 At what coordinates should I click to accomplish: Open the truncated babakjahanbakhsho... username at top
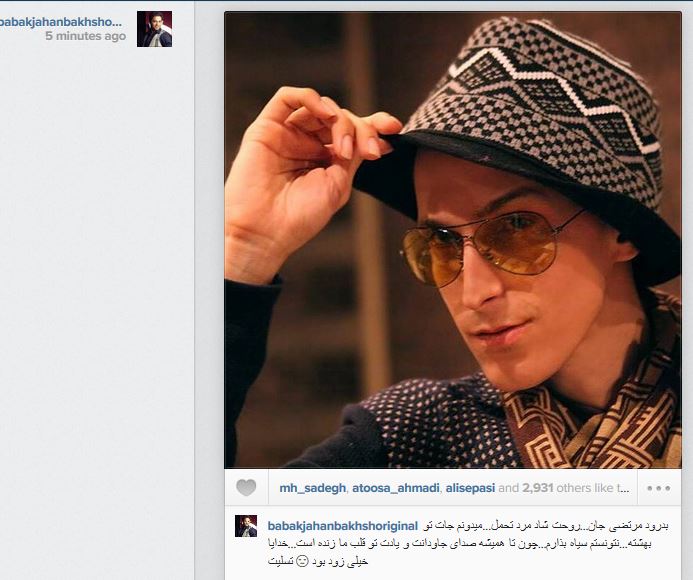(x=61, y=22)
